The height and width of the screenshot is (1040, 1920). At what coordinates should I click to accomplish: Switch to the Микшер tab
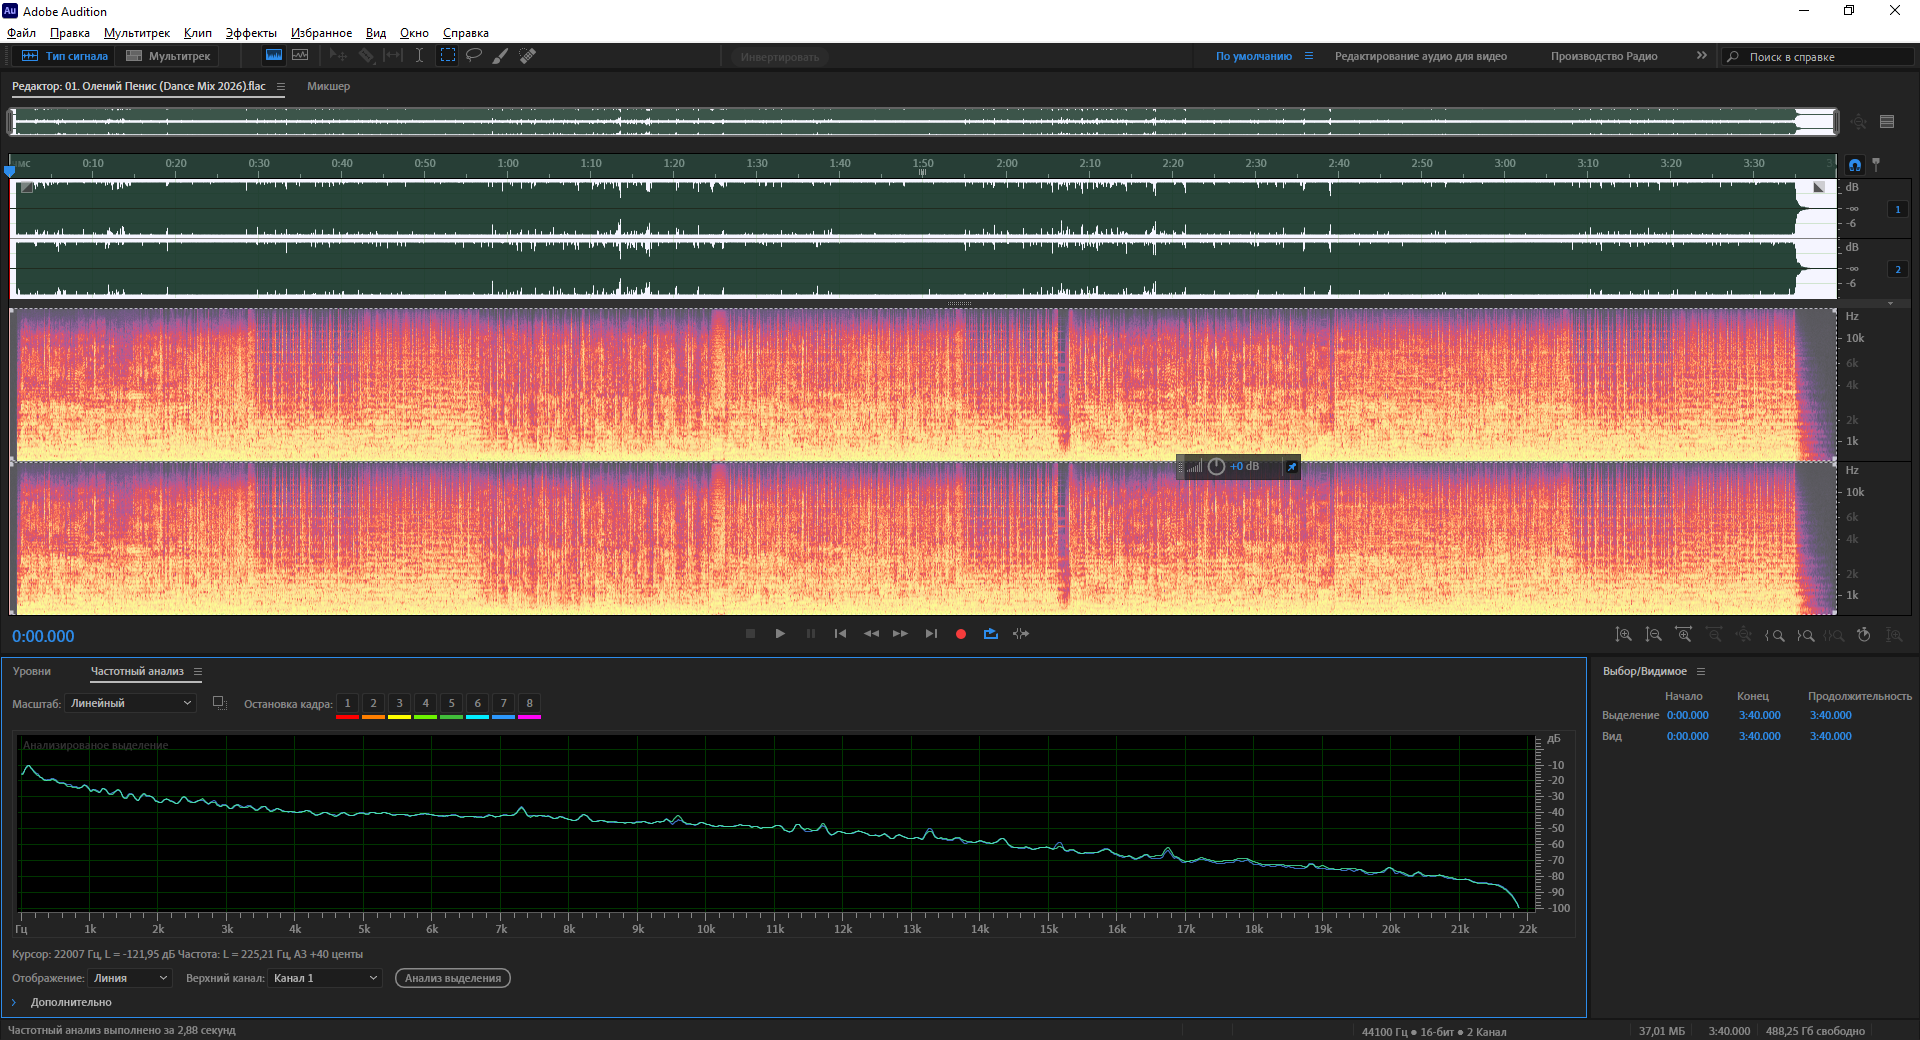(x=328, y=87)
